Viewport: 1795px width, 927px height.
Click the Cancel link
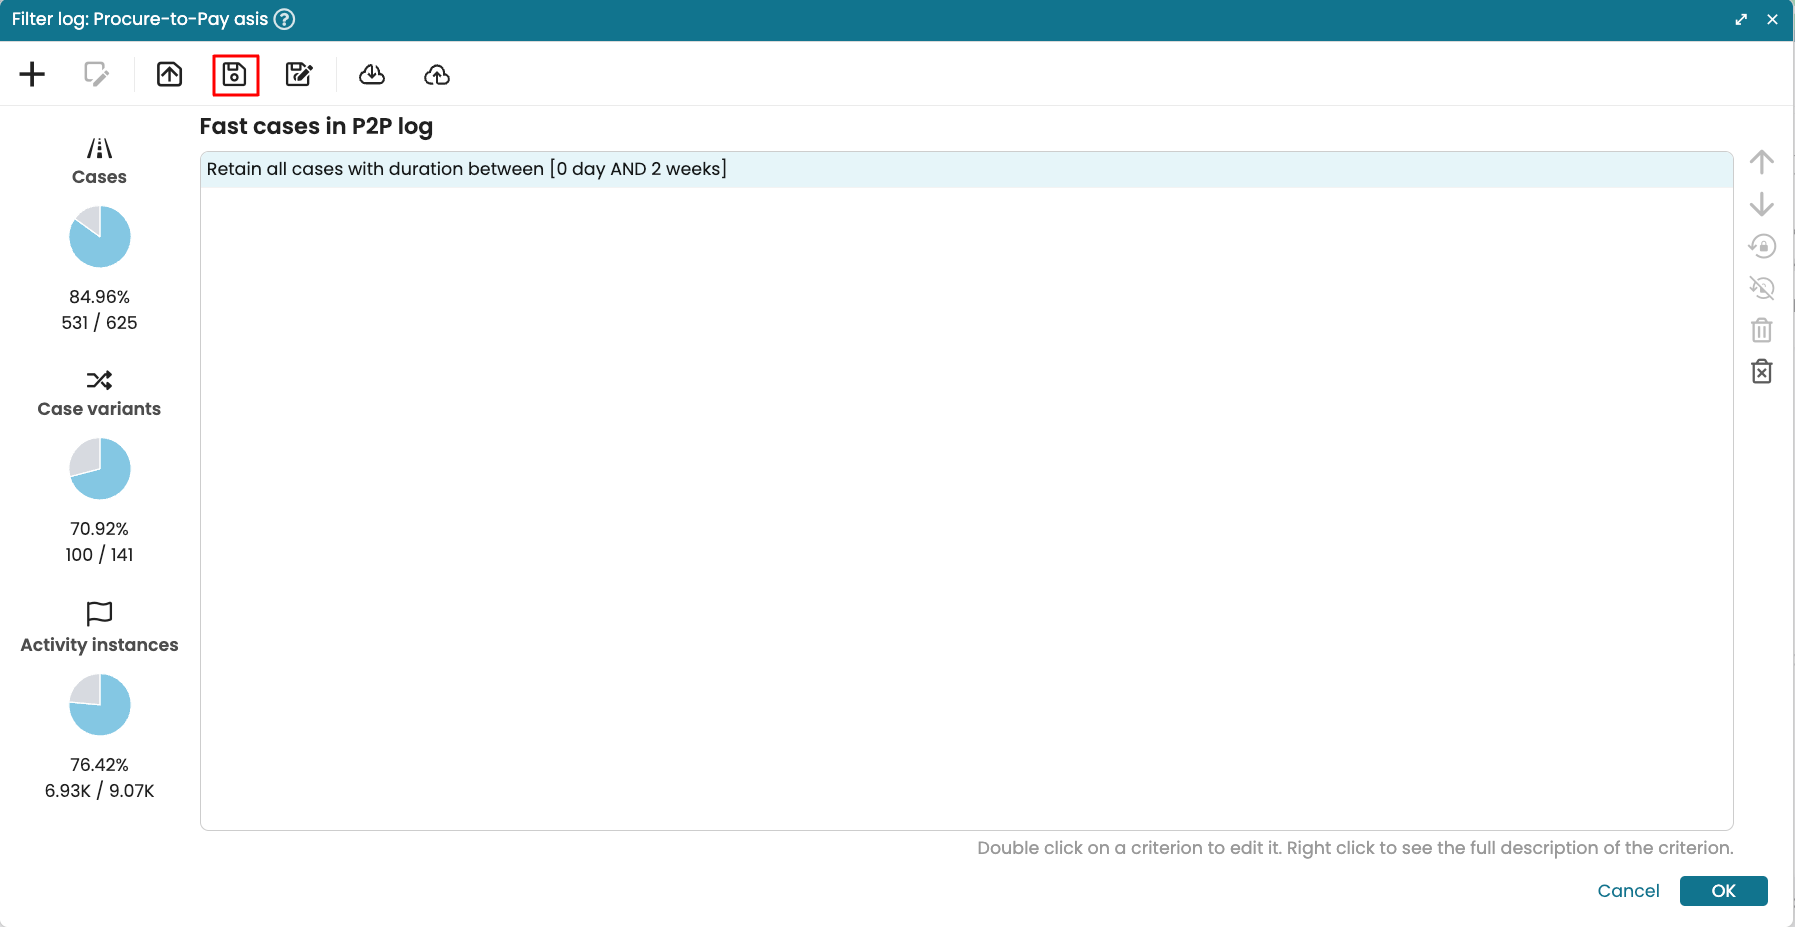1628,891
